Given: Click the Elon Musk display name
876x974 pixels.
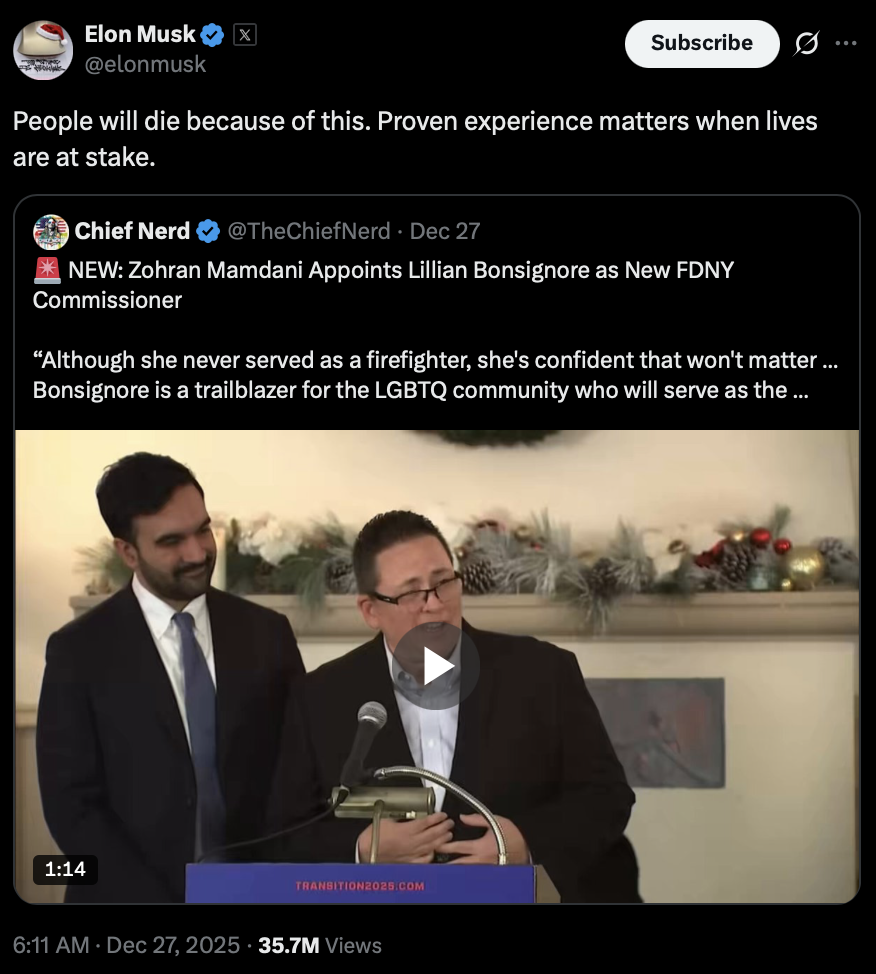Looking at the screenshot, I should click(x=140, y=34).
